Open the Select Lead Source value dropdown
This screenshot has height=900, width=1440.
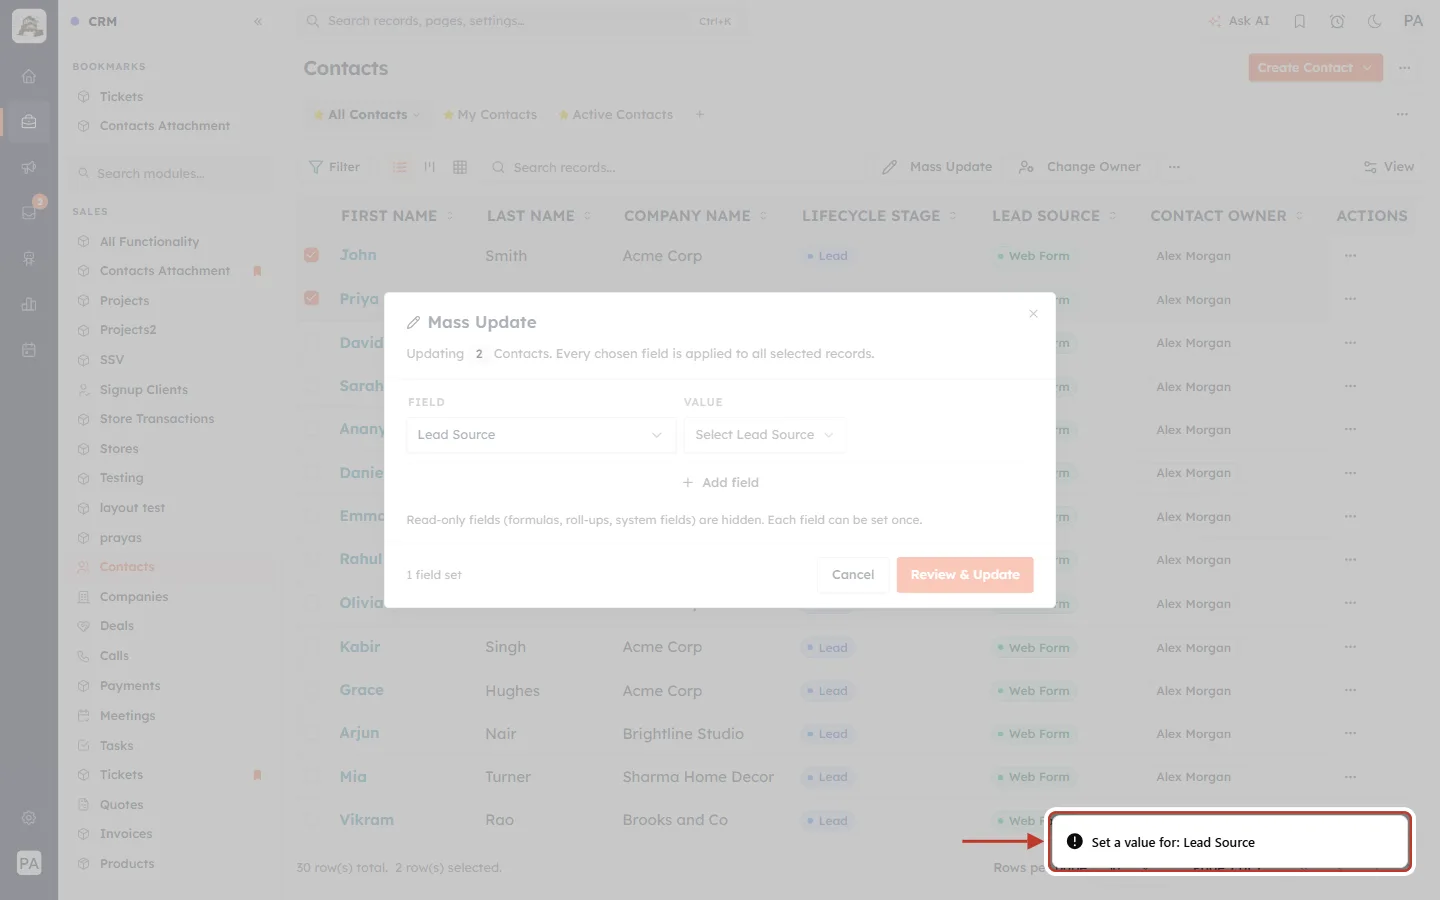click(x=765, y=435)
